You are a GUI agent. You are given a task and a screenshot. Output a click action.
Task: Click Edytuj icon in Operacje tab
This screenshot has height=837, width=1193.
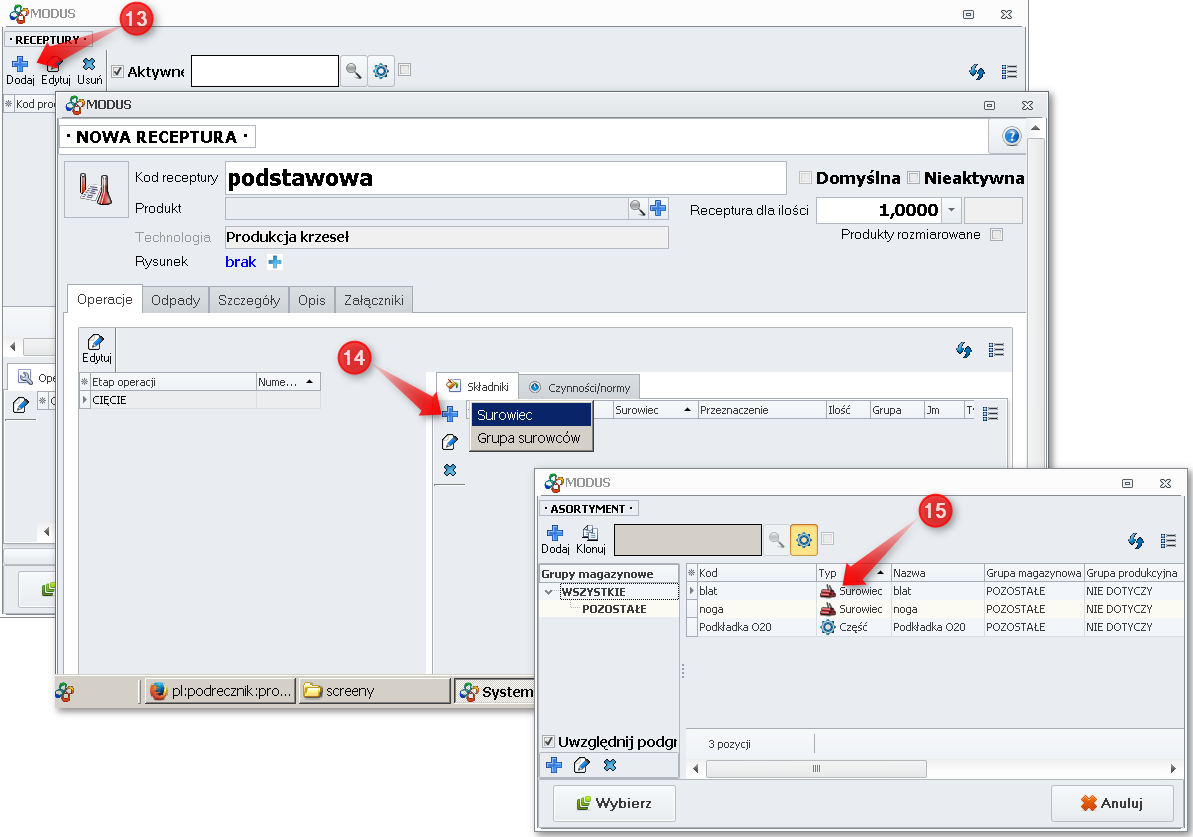(97, 343)
